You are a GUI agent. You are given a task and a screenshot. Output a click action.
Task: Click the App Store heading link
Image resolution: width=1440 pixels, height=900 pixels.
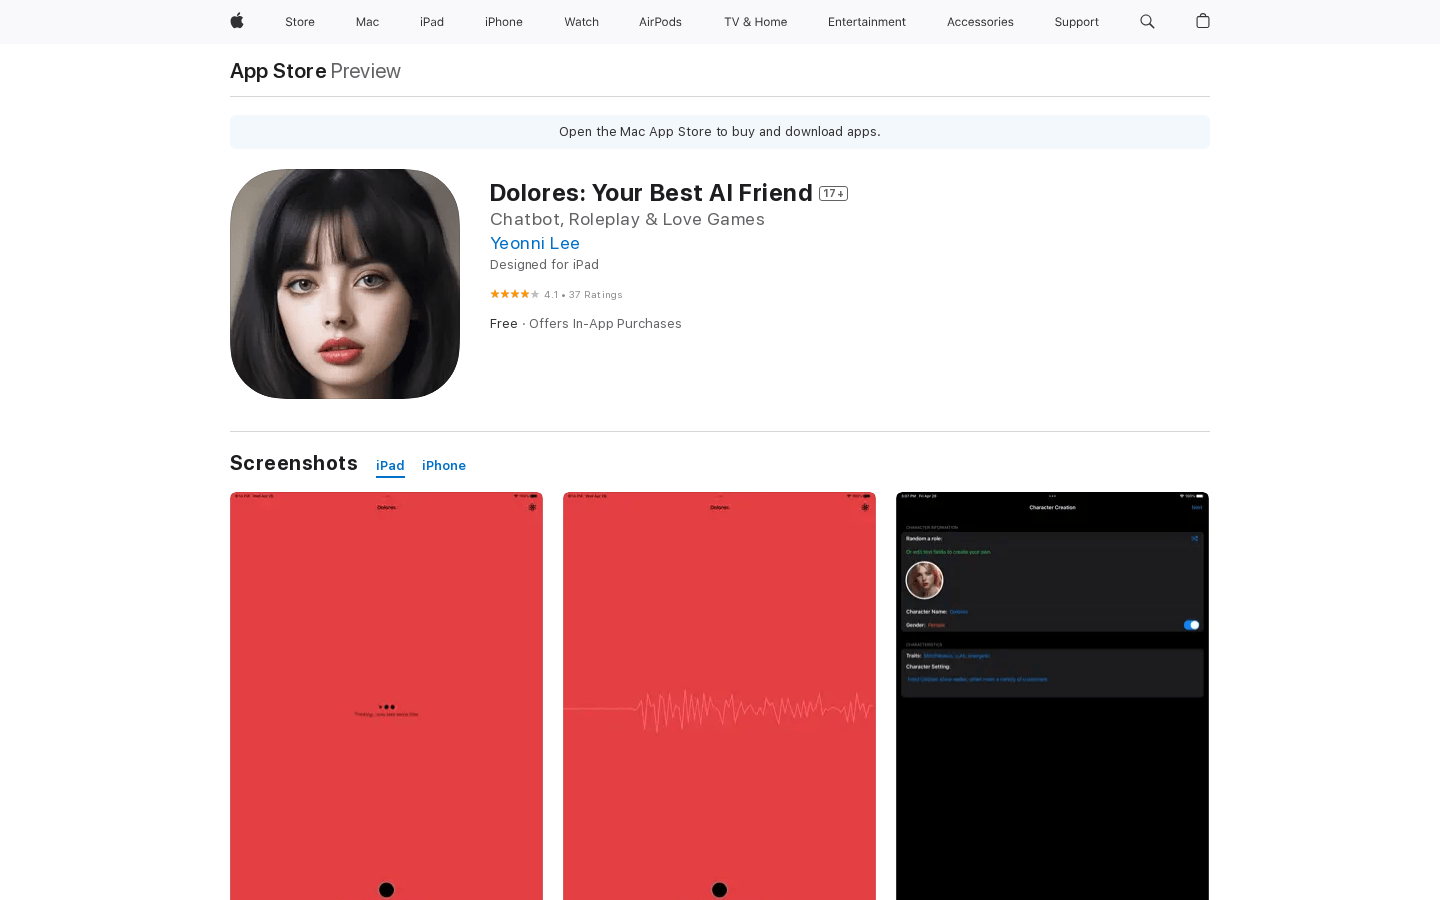tap(278, 71)
